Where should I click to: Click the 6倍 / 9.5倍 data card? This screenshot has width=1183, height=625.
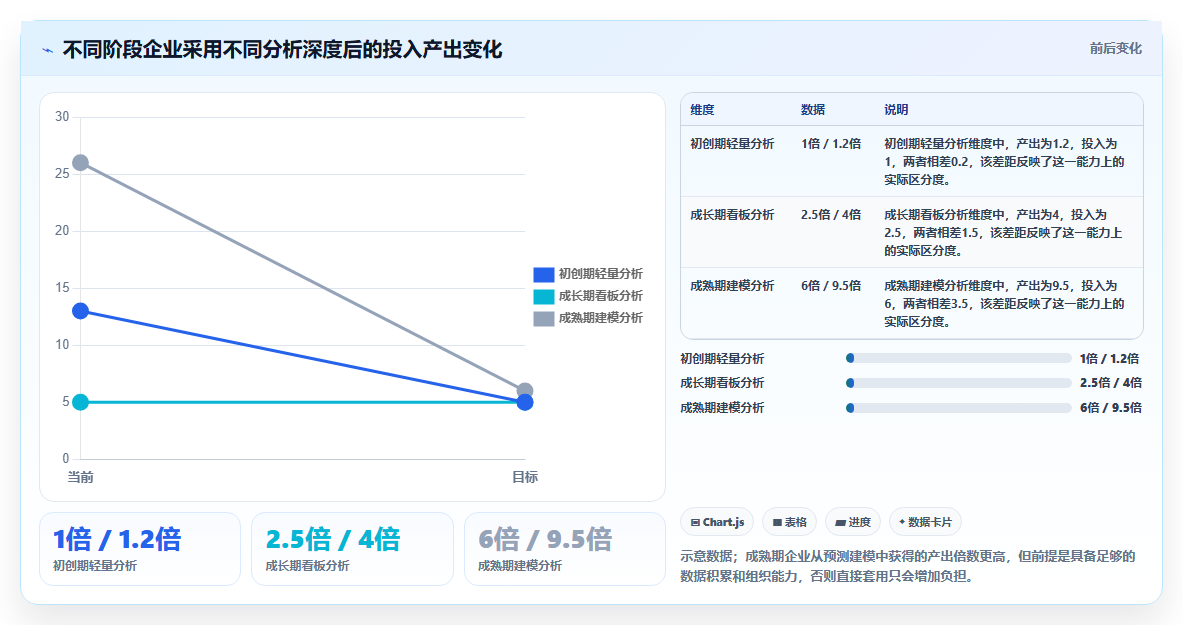(564, 549)
